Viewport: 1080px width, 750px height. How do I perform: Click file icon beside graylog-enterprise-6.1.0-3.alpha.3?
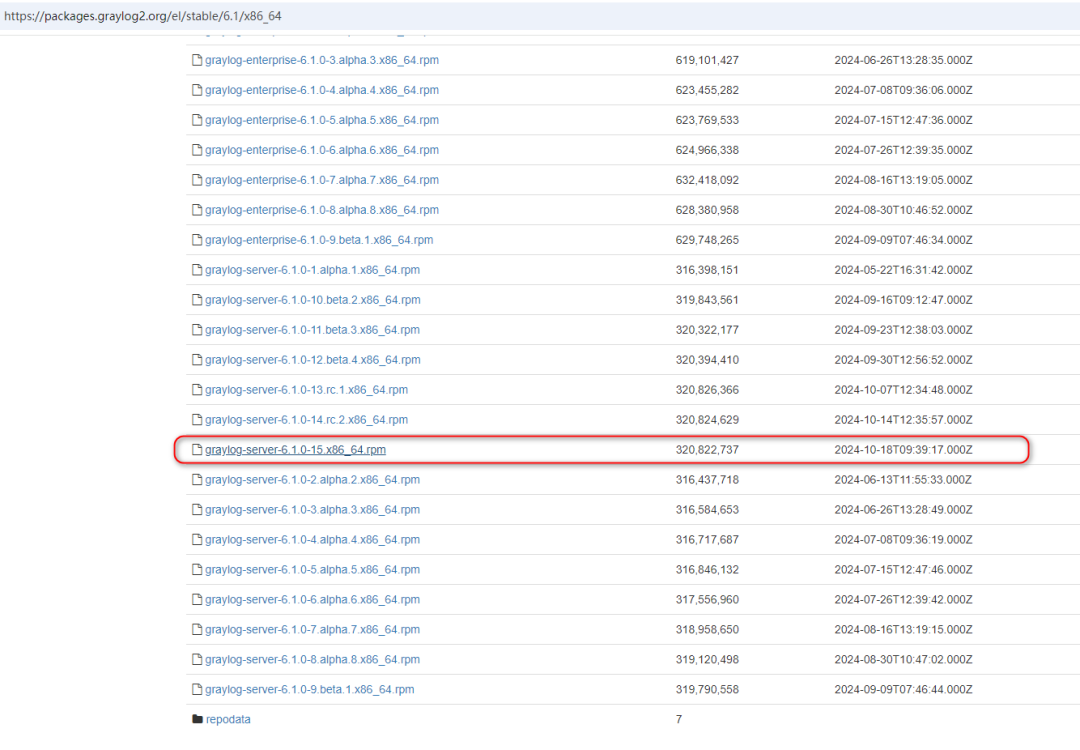tap(197, 60)
